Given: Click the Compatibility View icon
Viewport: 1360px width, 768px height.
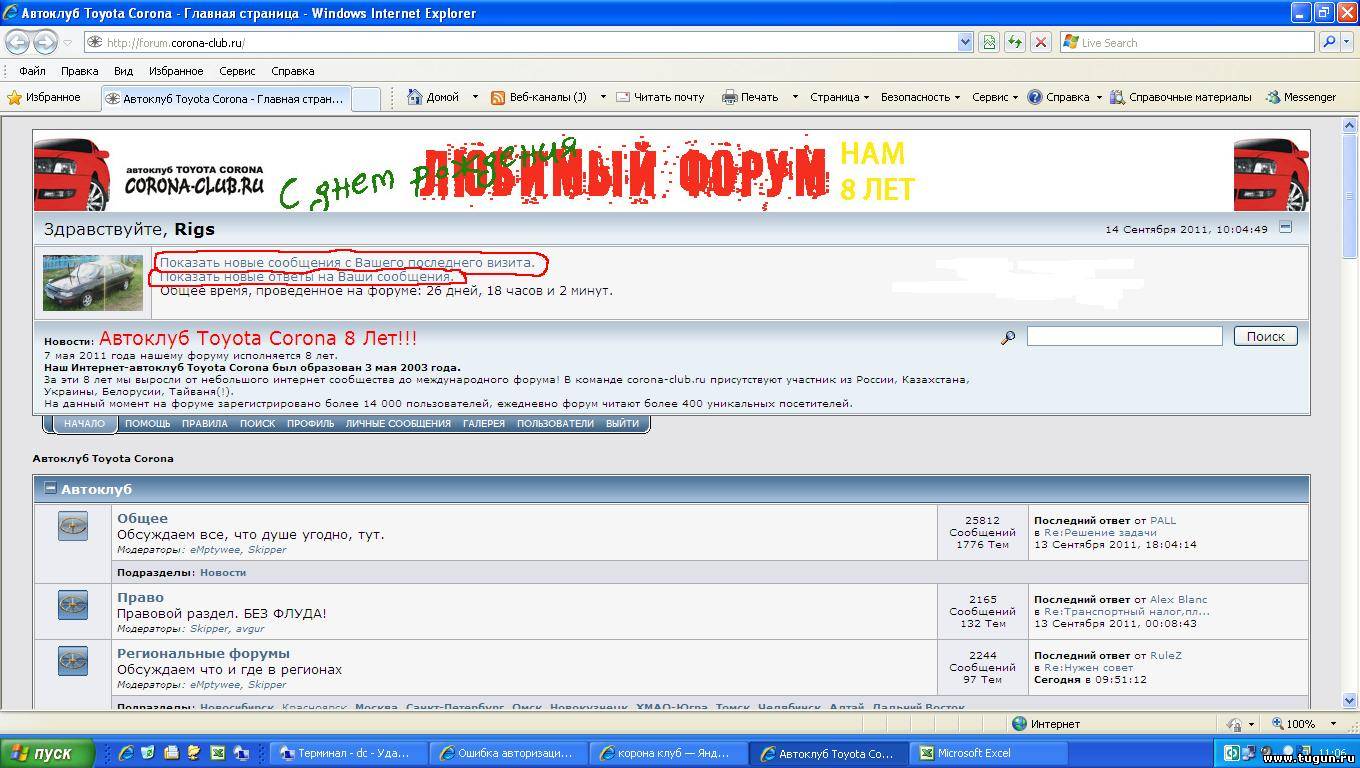Looking at the screenshot, I should coord(989,42).
